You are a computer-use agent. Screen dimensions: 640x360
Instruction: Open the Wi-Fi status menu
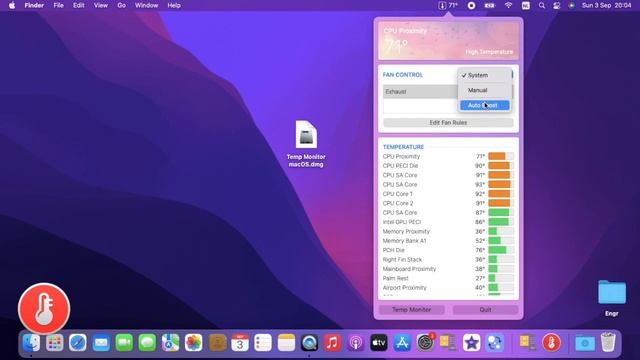pos(508,5)
